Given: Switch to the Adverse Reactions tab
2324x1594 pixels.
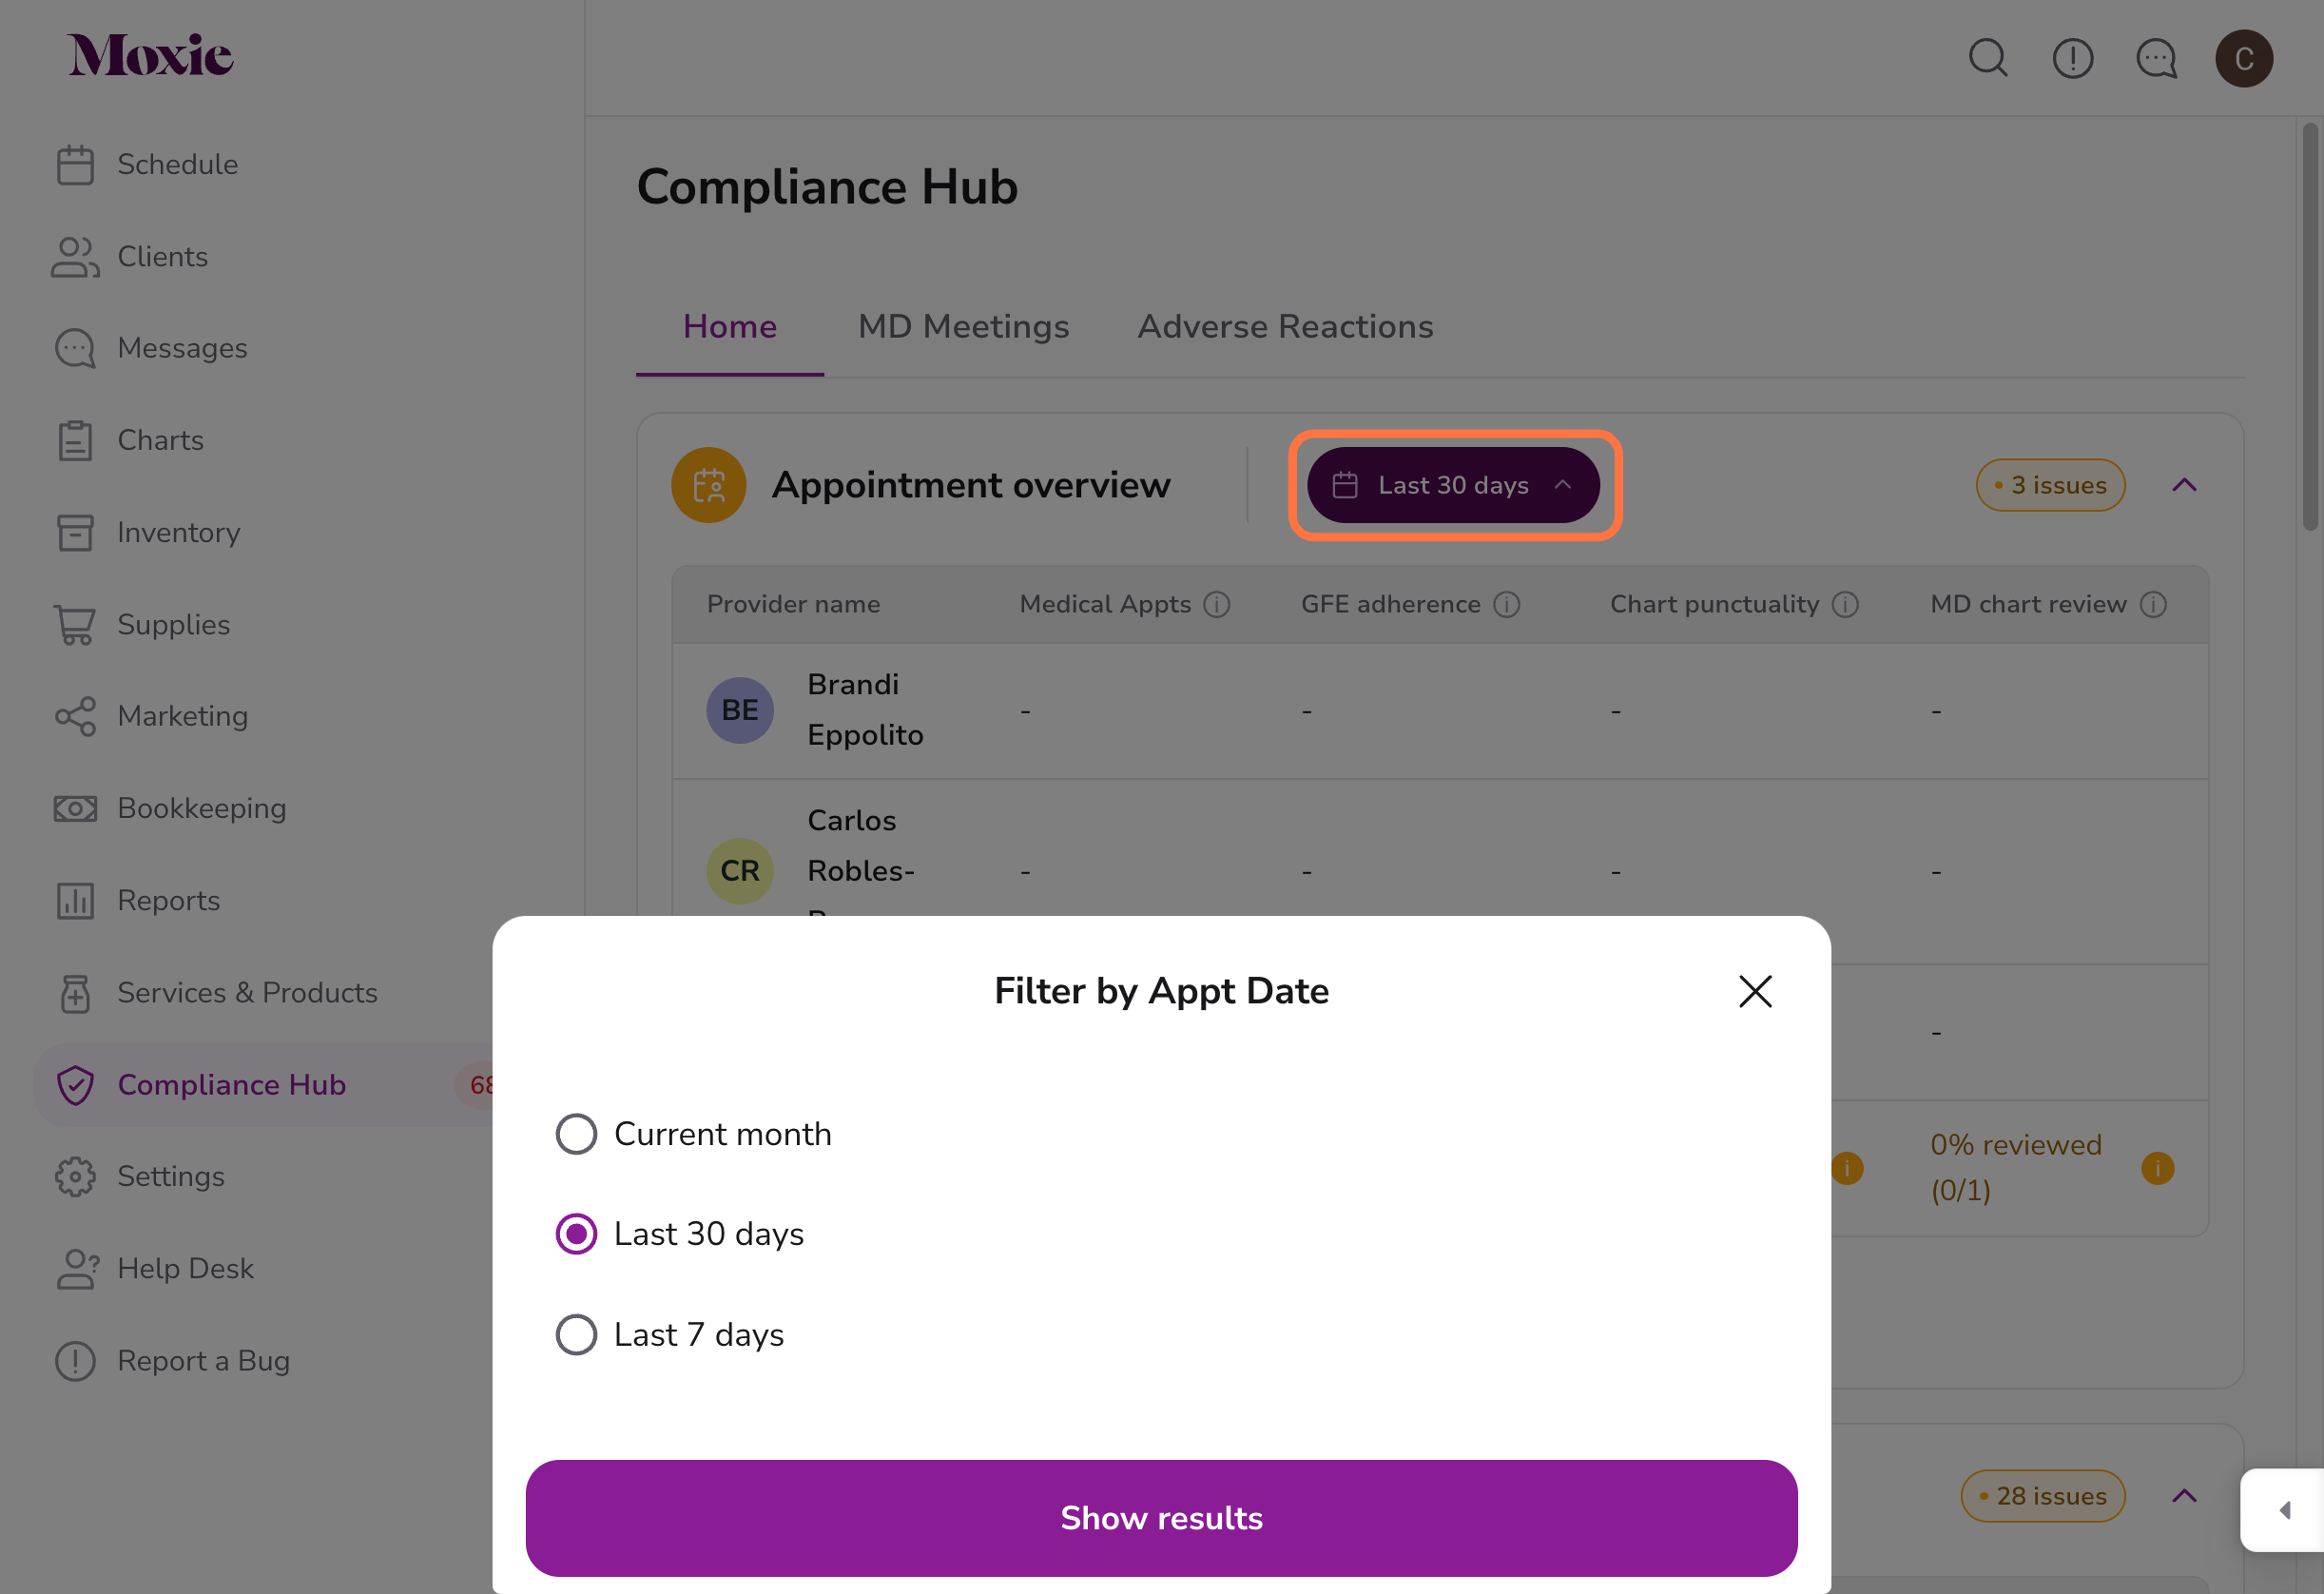Looking at the screenshot, I should click(x=1286, y=325).
